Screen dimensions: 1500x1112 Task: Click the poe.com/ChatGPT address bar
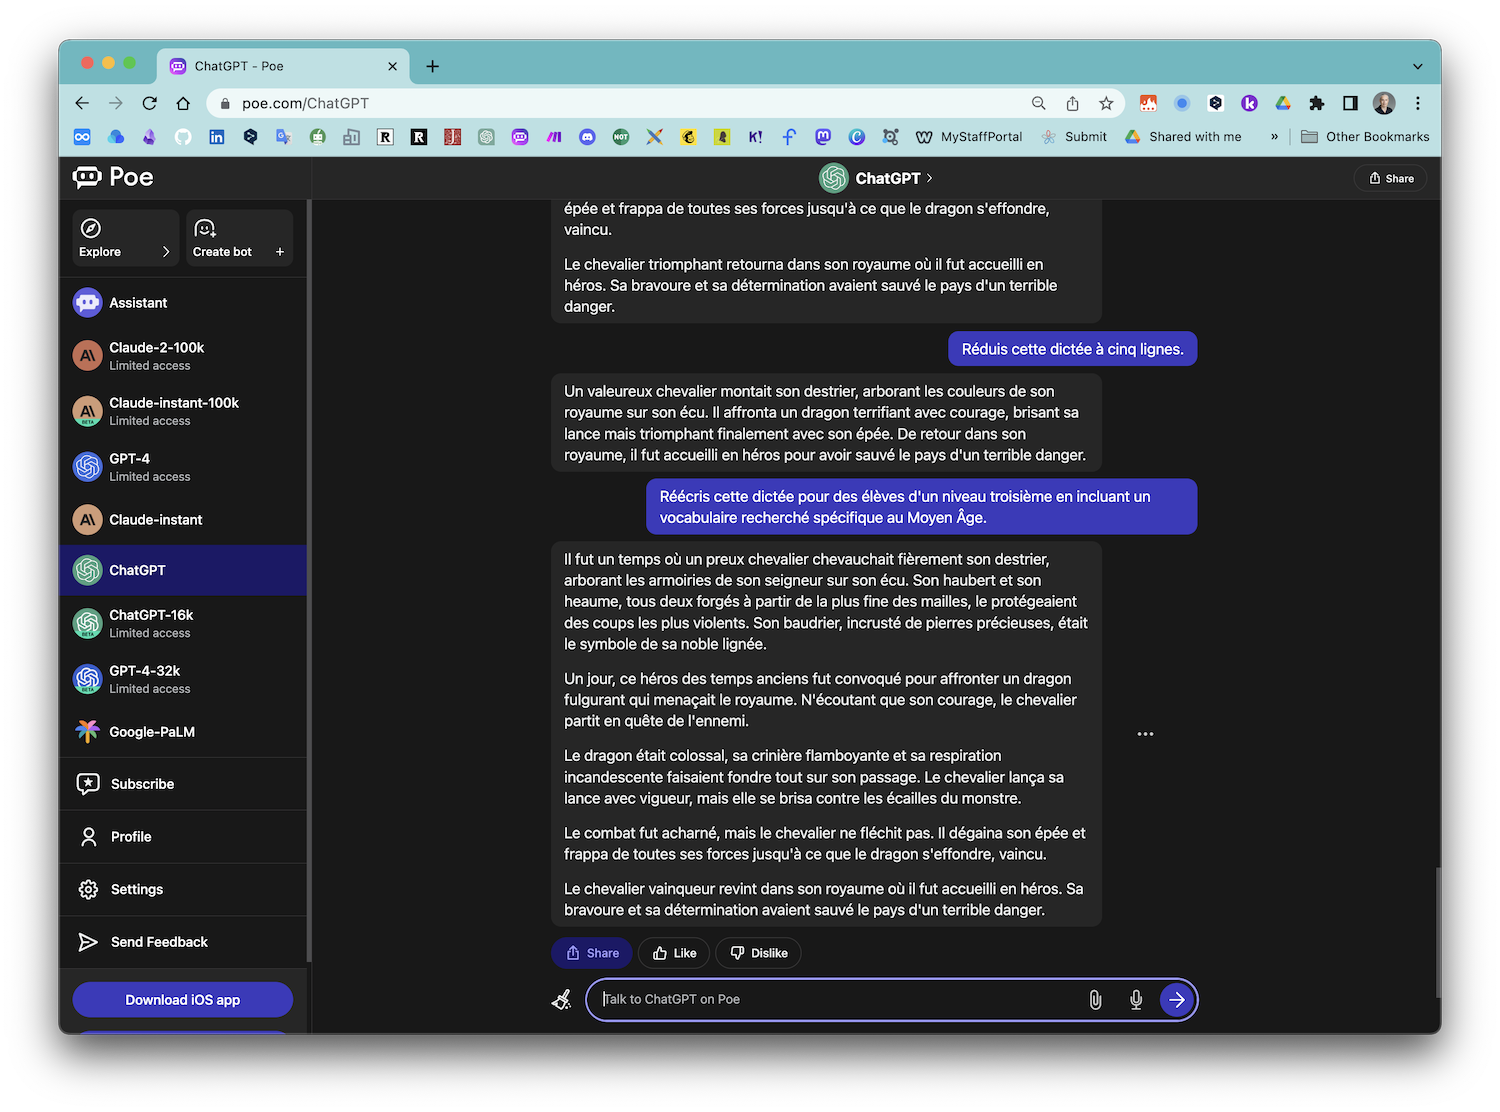tap(620, 103)
